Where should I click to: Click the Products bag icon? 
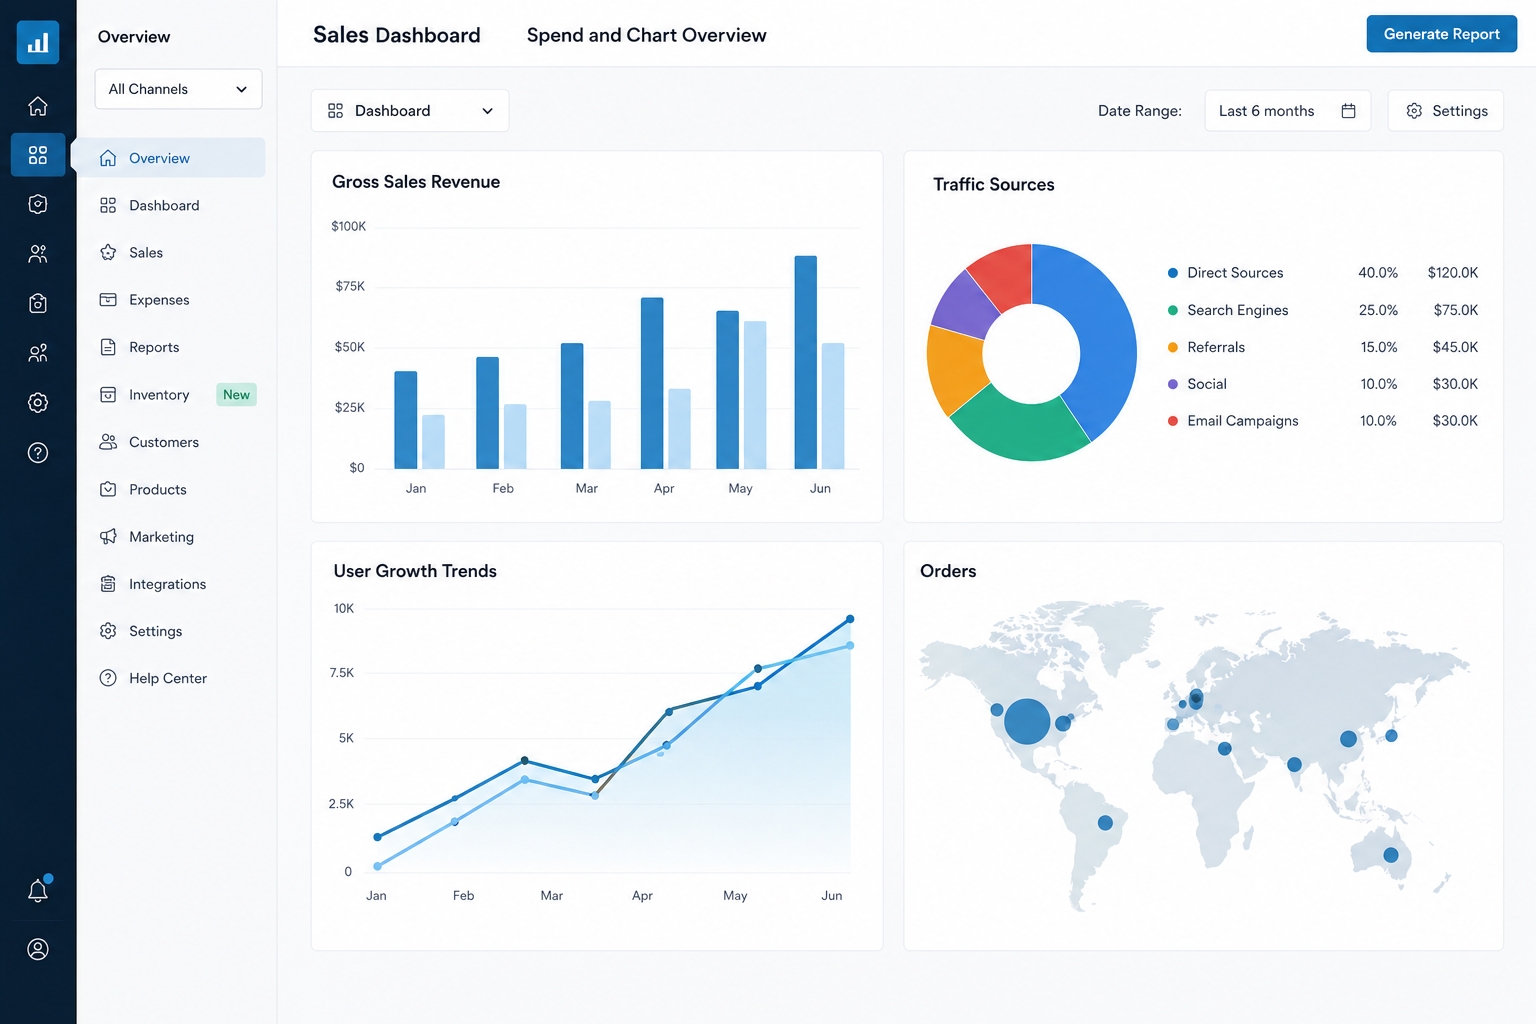point(108,489)
